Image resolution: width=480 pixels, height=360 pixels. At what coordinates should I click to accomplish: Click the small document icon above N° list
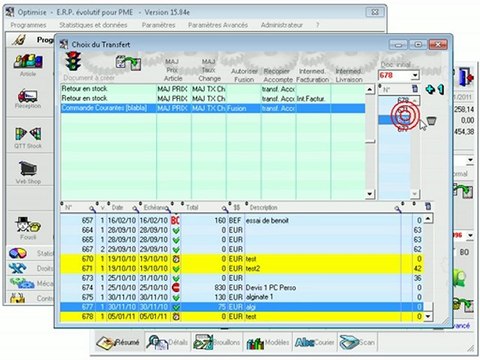pos(415,89)
